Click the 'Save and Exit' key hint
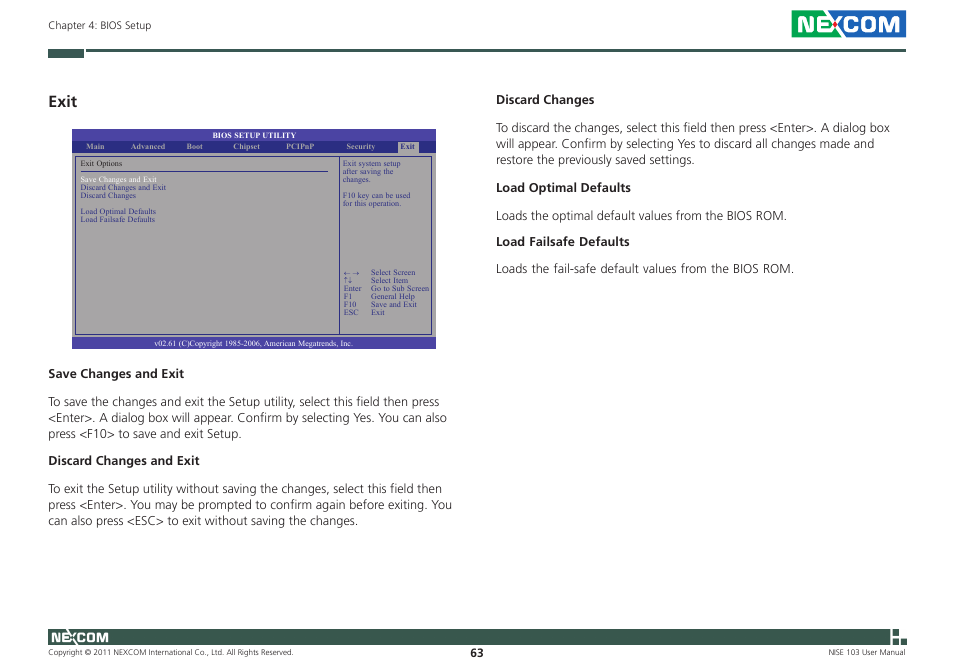Image resolution: width=954 pixels, height=672 pixels. pos(394,304)
